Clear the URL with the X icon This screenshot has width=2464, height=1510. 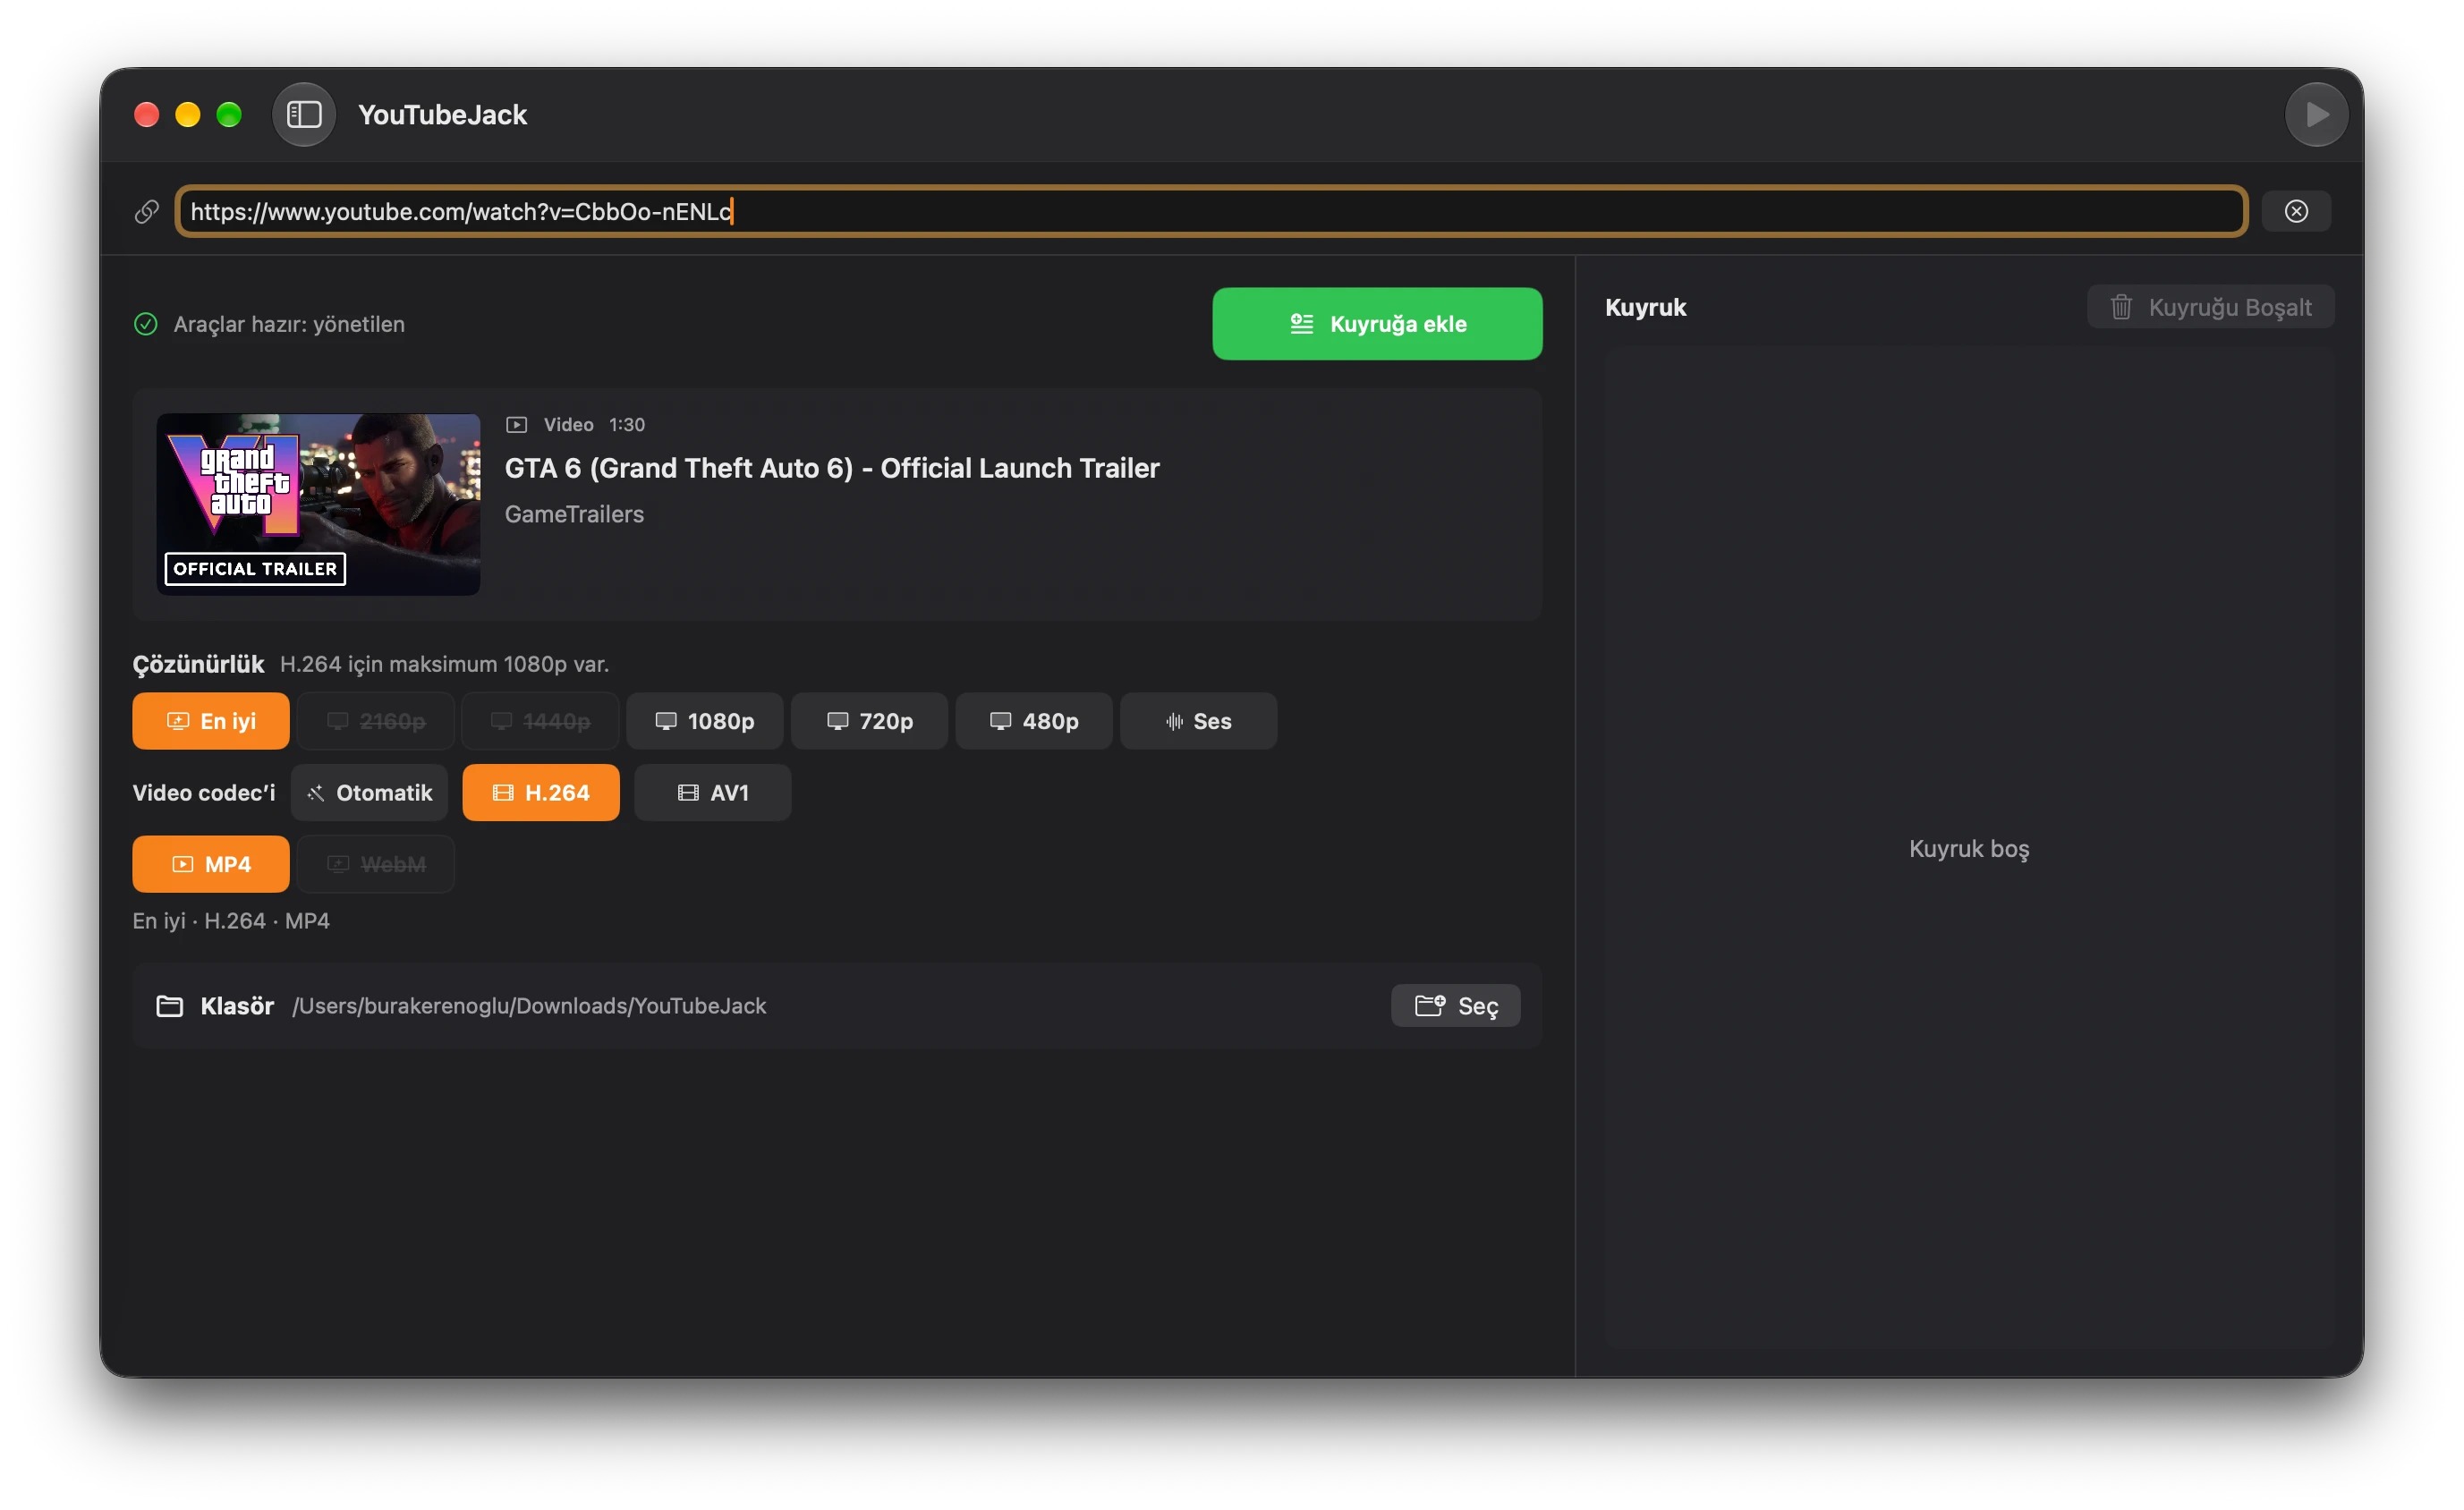tap(2296, 211)
